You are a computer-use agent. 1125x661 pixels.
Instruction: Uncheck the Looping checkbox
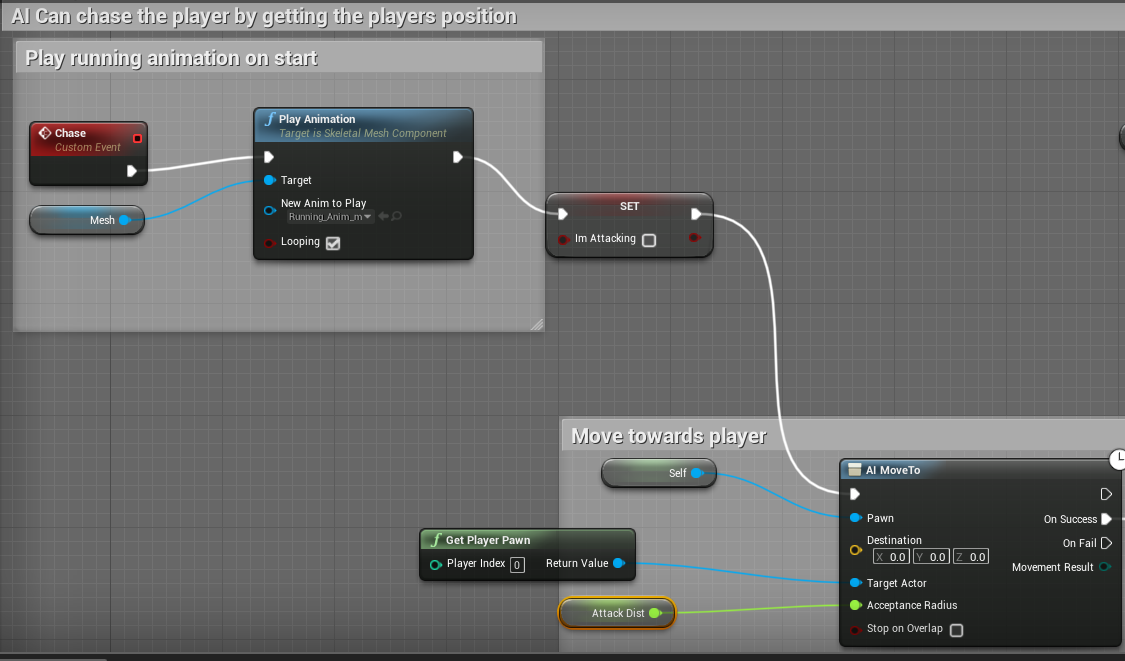(x=333, y=242)
